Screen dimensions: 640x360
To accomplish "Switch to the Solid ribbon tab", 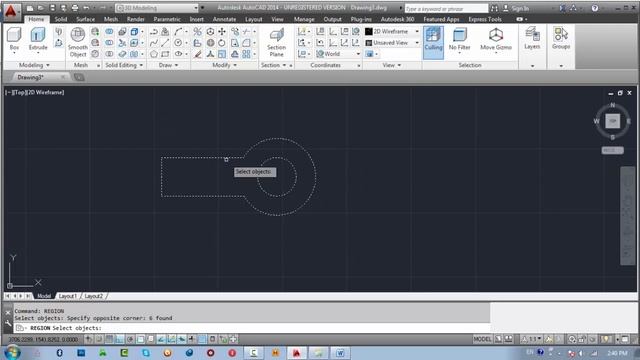I will point(60,19).
